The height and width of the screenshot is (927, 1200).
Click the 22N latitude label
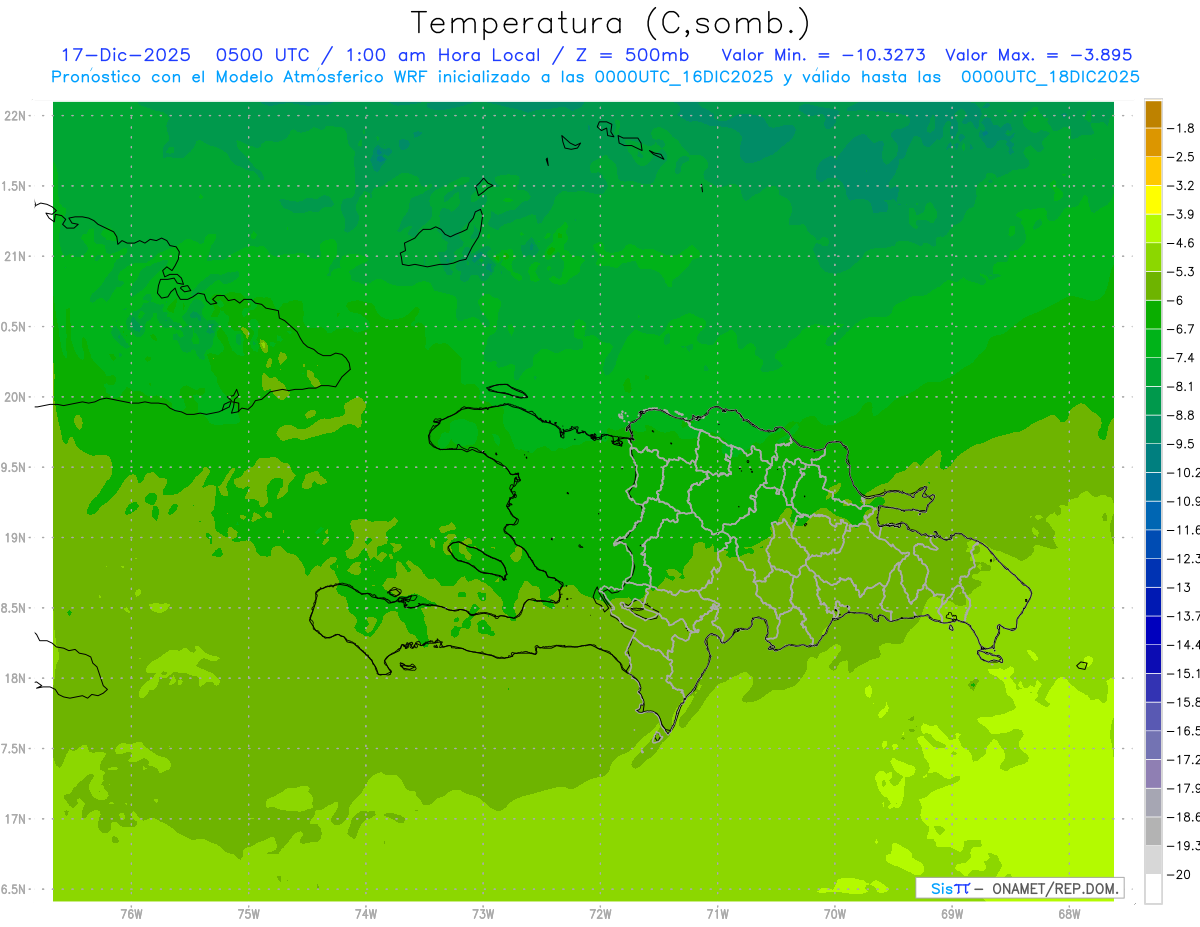(x=15, y=116)
